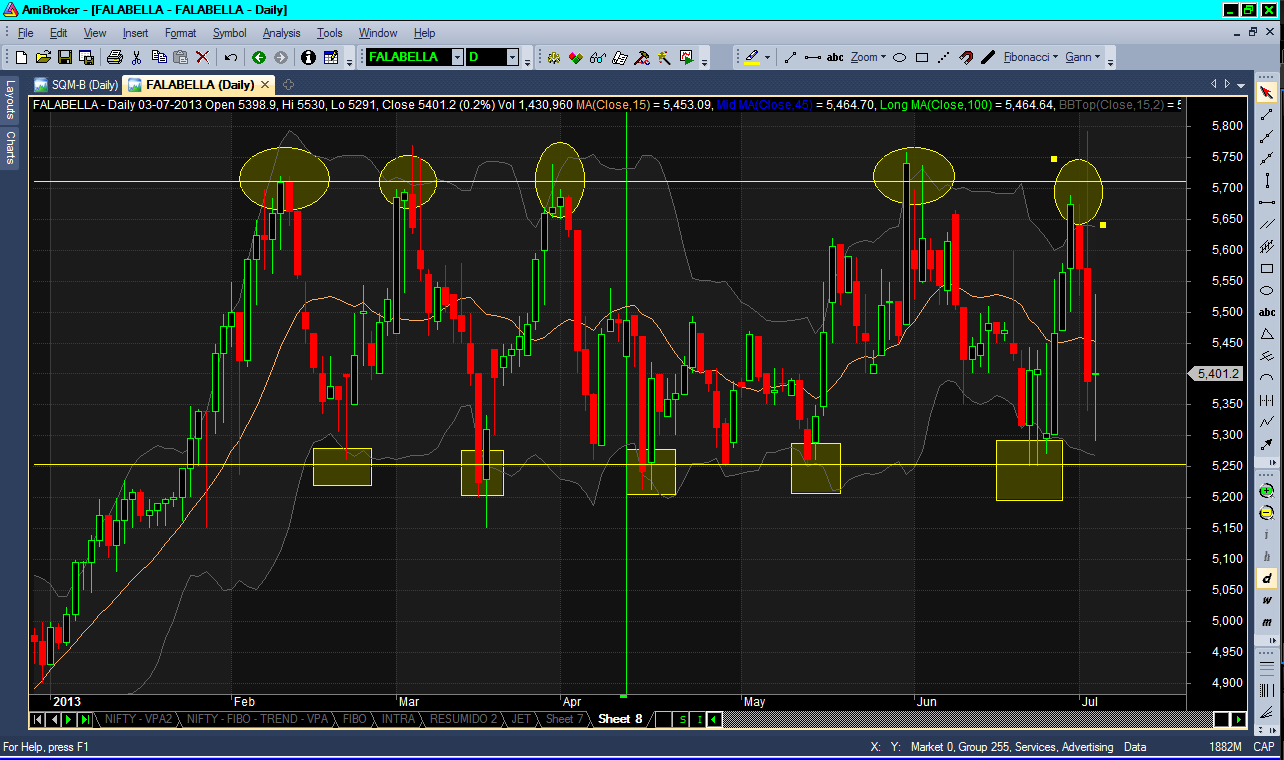
Task: Switch to the FIBO sheet tab
Action: [x=355, y=719]
